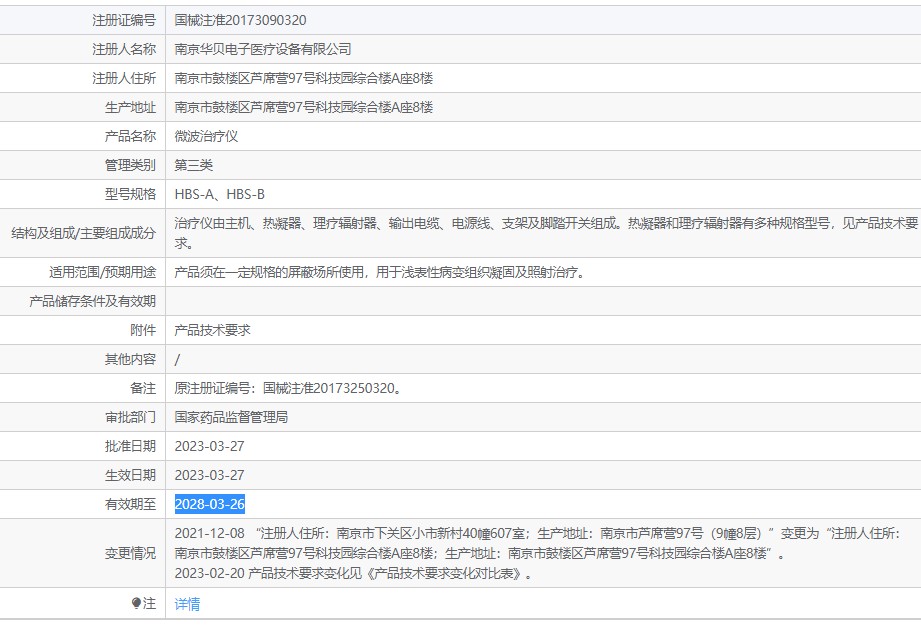Click the 适用范围/预期用途 description text
The image size is (921, 629).
[379, 272]
